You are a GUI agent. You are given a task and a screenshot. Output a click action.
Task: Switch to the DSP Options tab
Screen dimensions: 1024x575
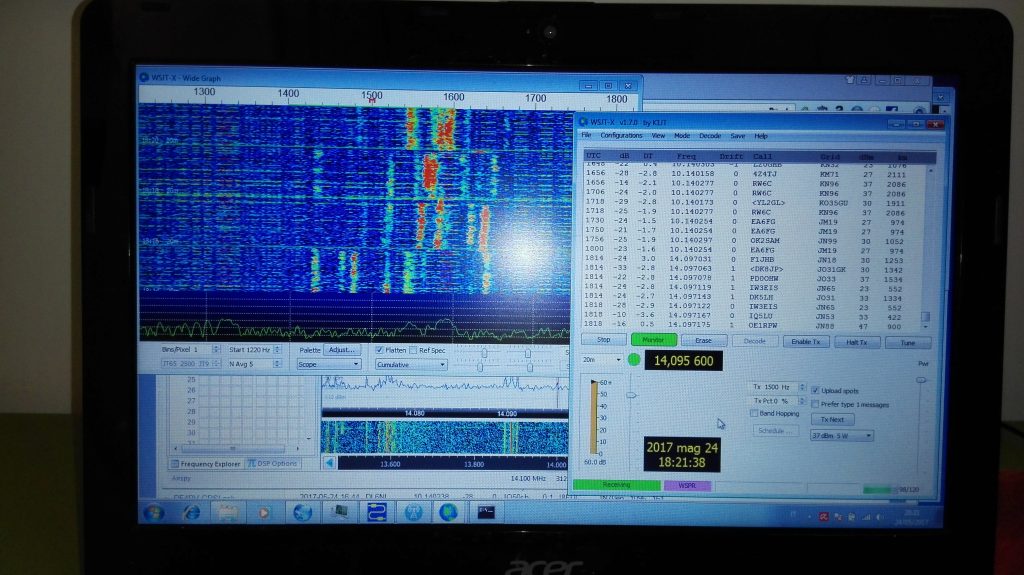click(x=272, y=463)
